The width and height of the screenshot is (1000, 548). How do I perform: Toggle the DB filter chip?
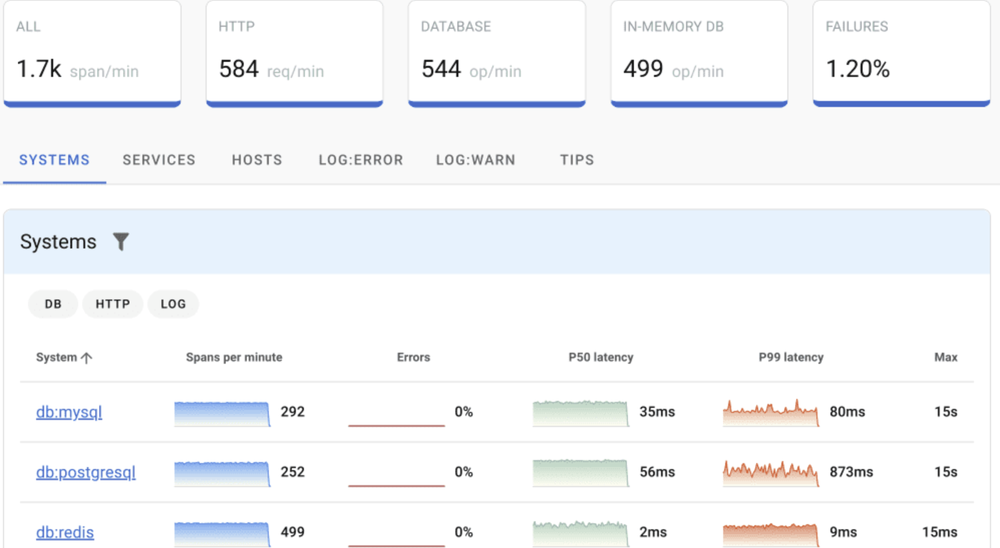[x=53, y=304]
